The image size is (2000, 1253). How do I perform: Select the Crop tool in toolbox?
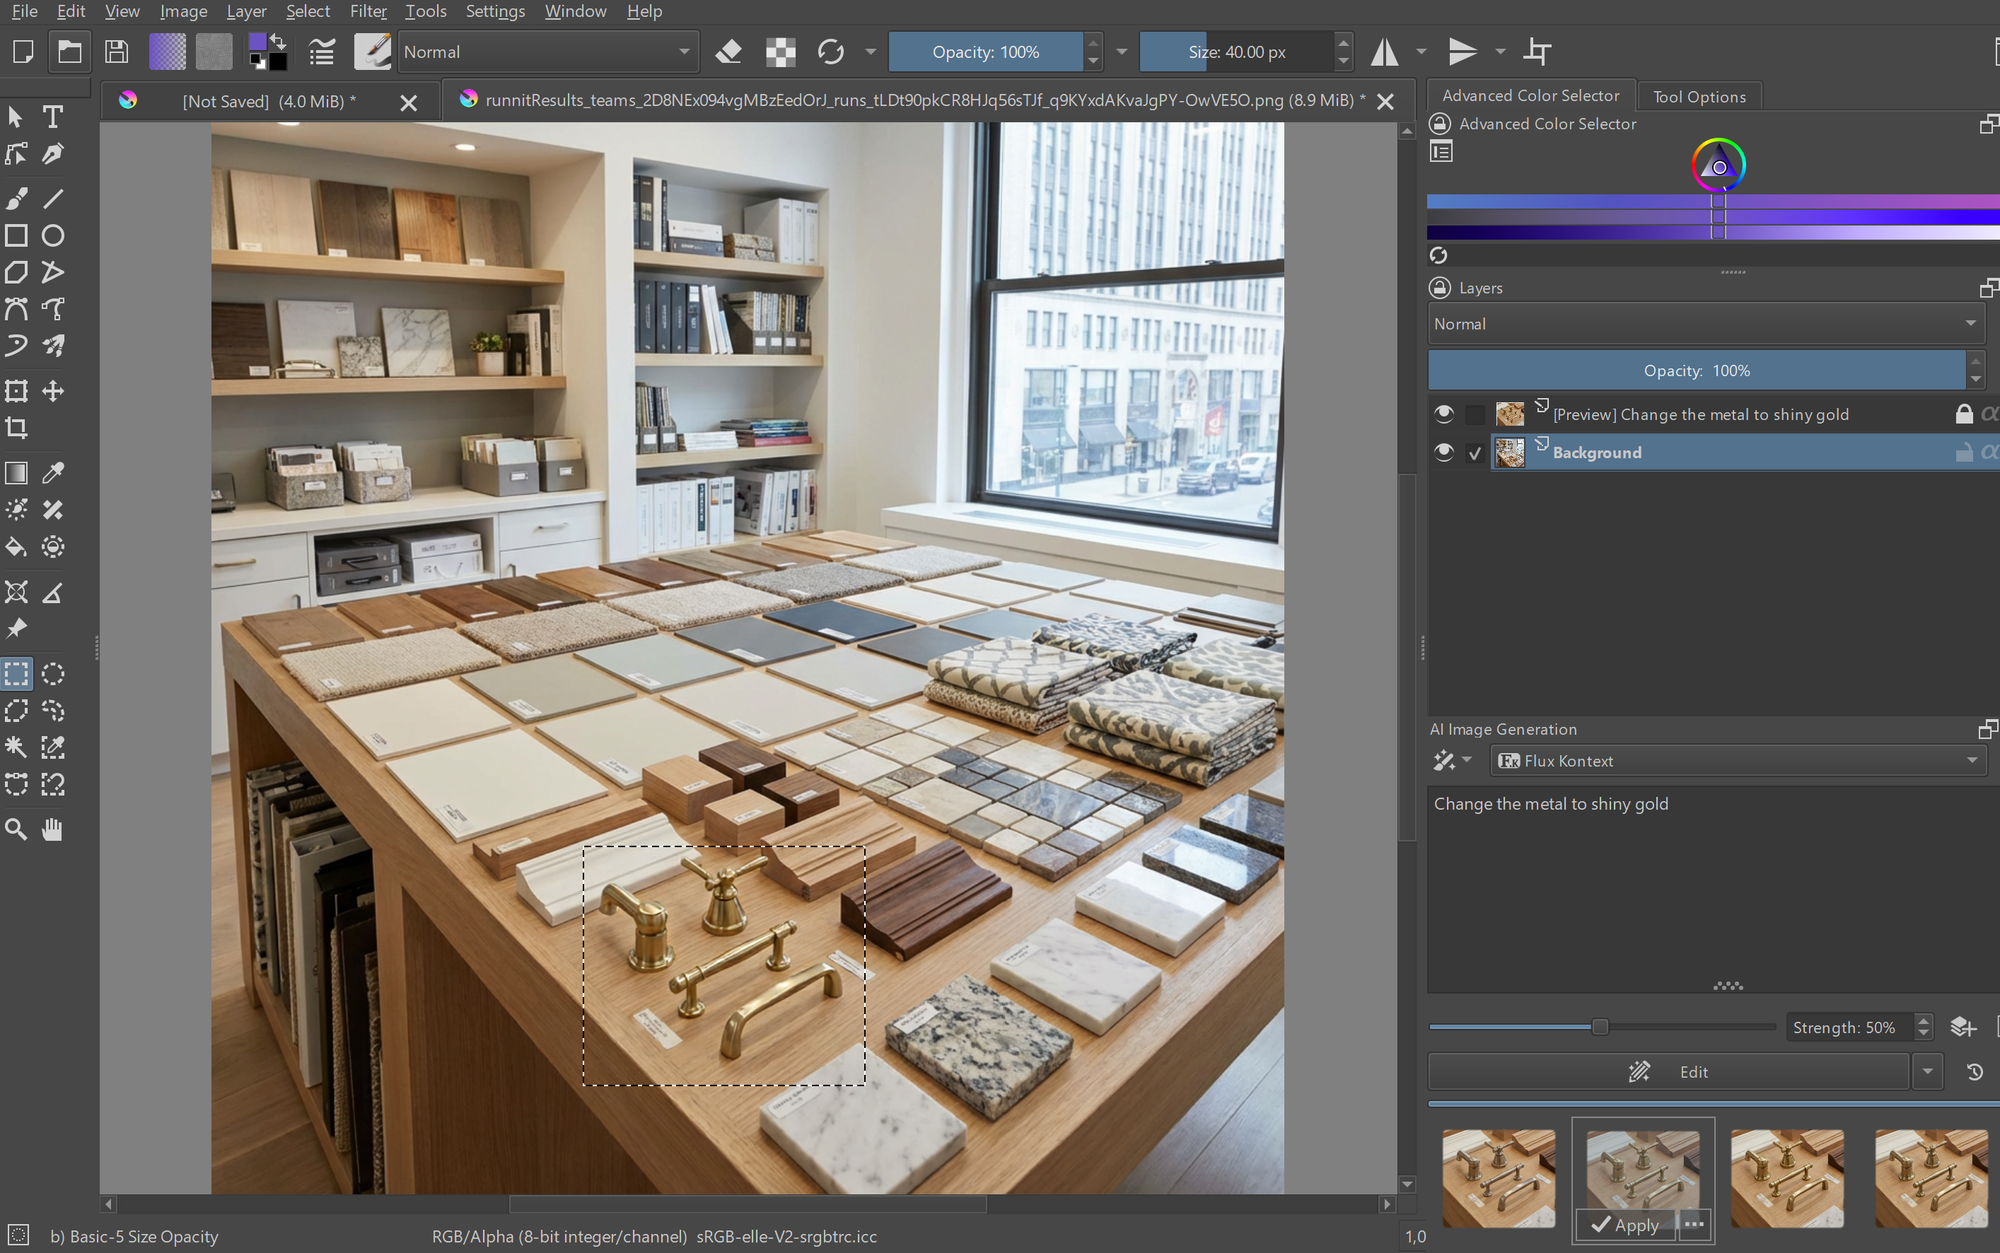click(17, 428)
